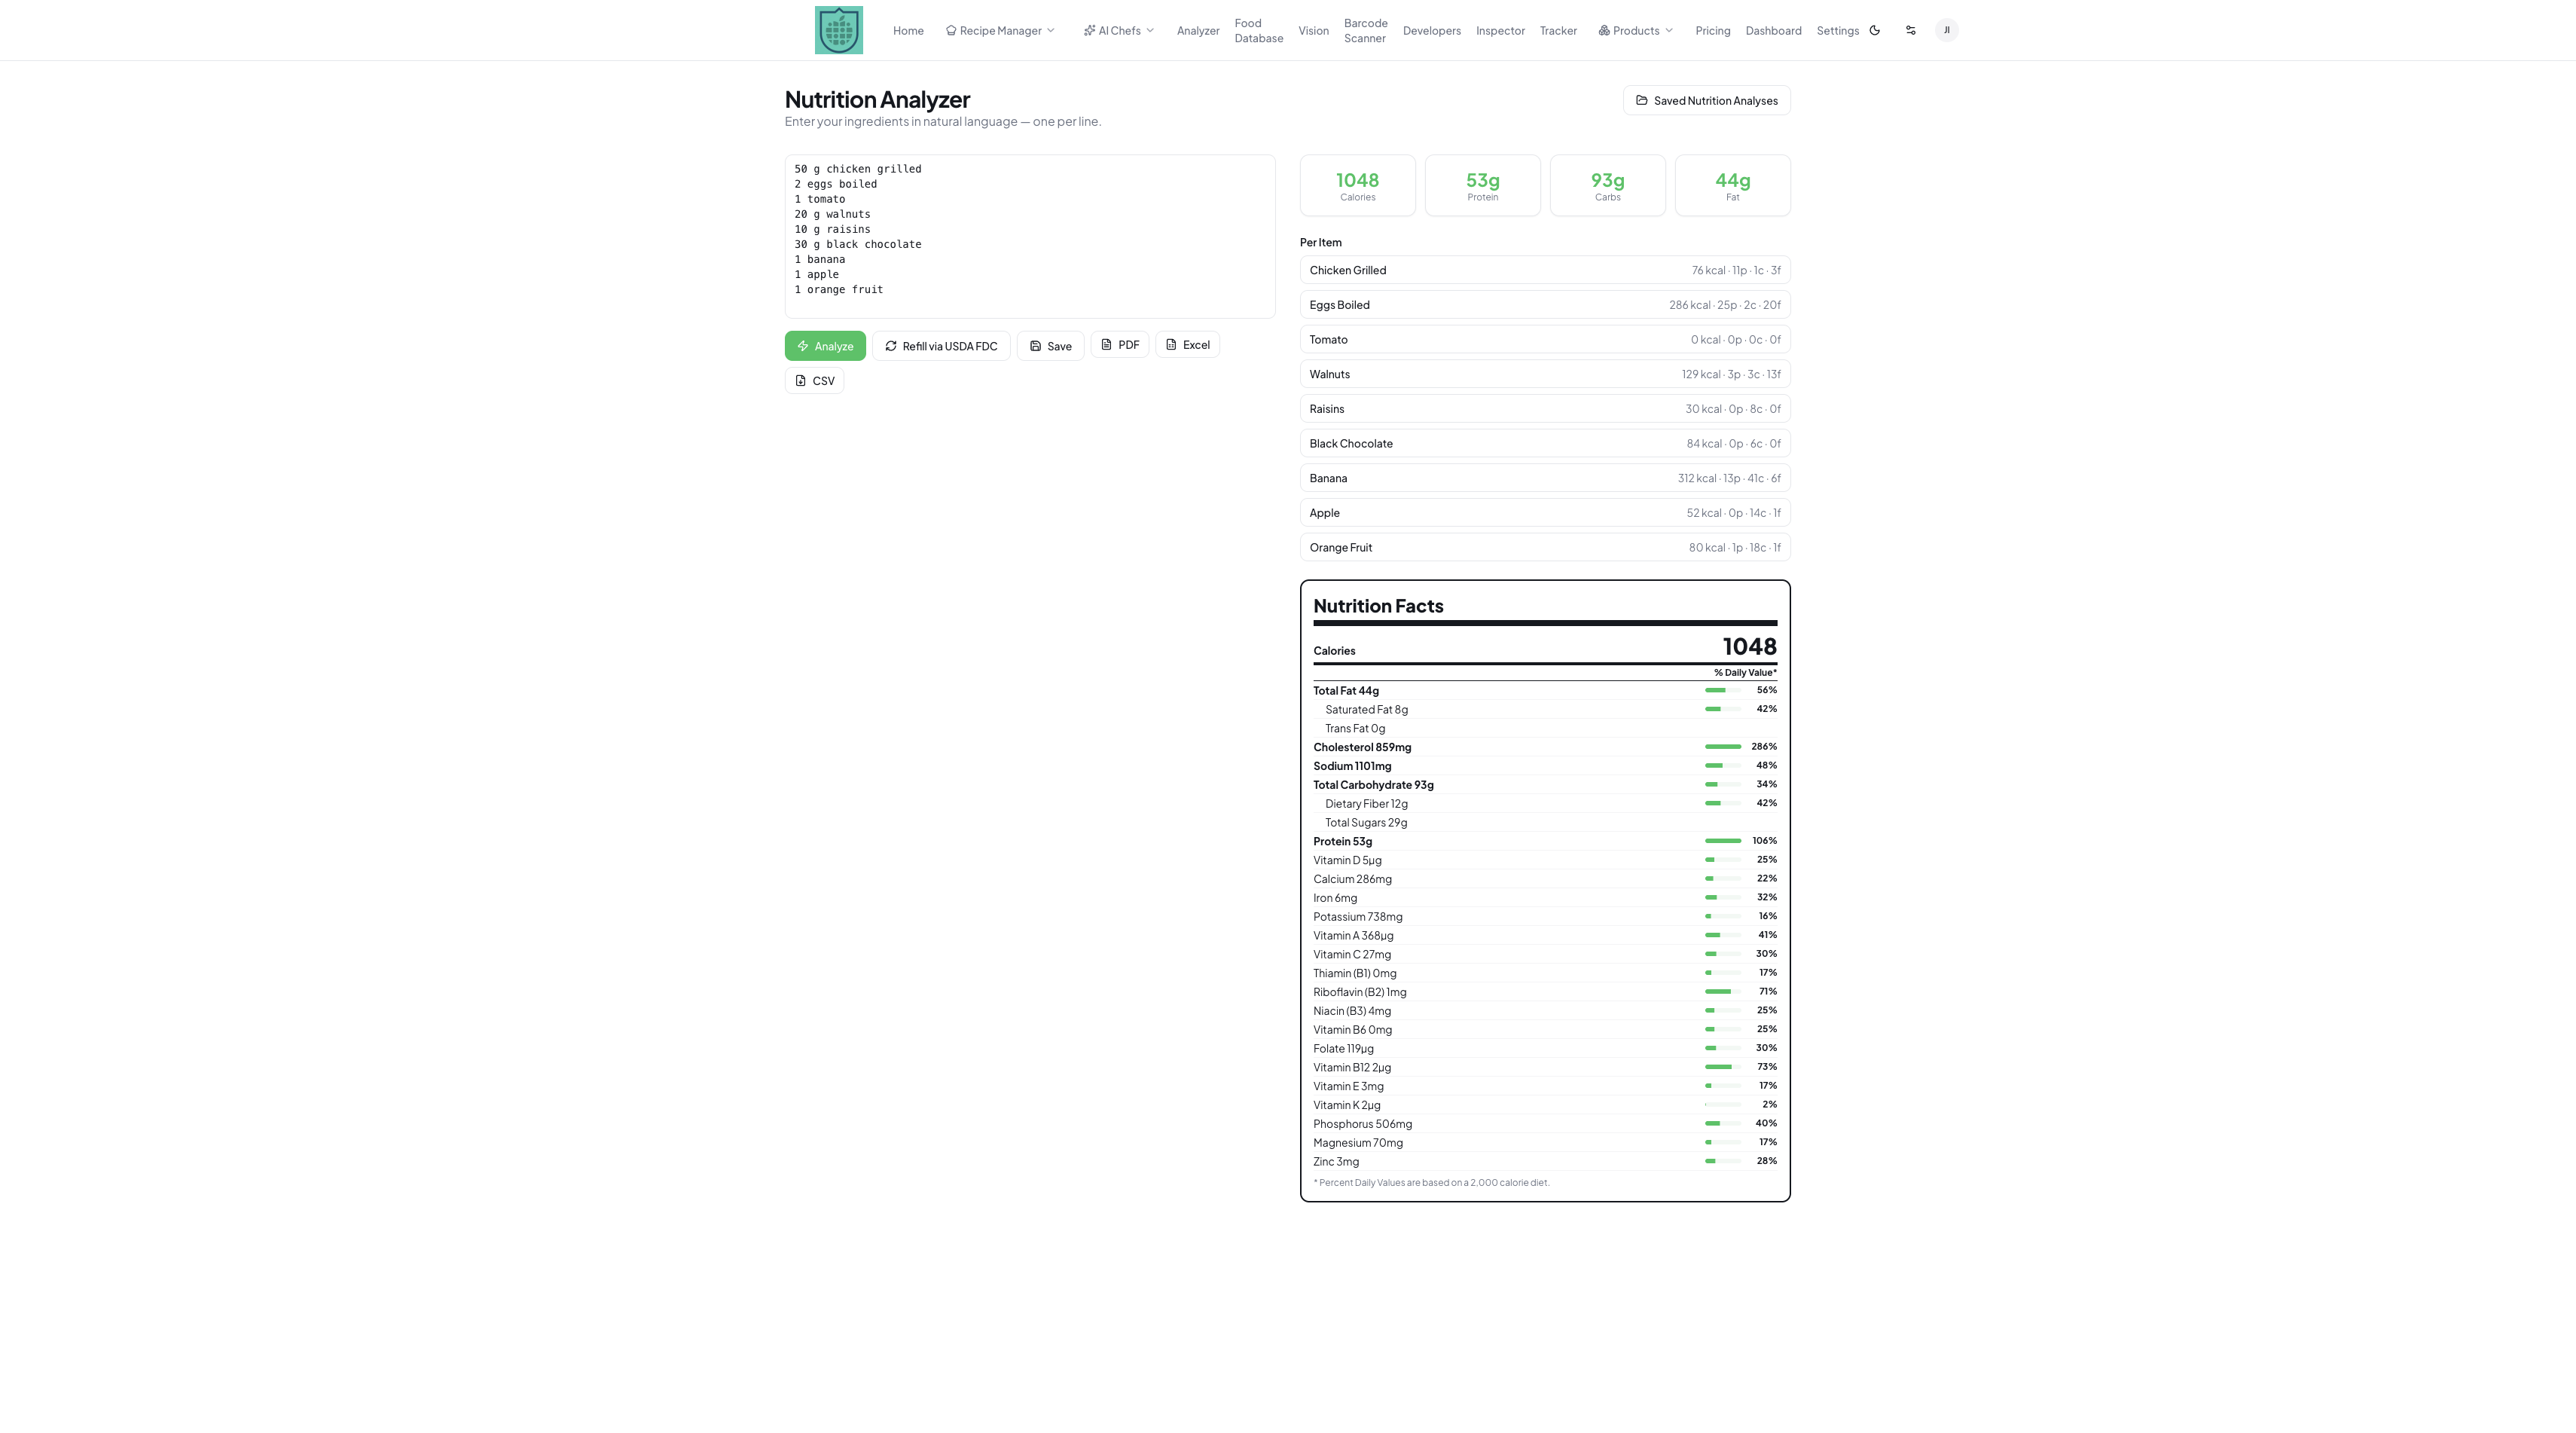Click the chef hat icon beside Recipe Manager
This screenshot has height=1433, width=2576.
(951, 31)
